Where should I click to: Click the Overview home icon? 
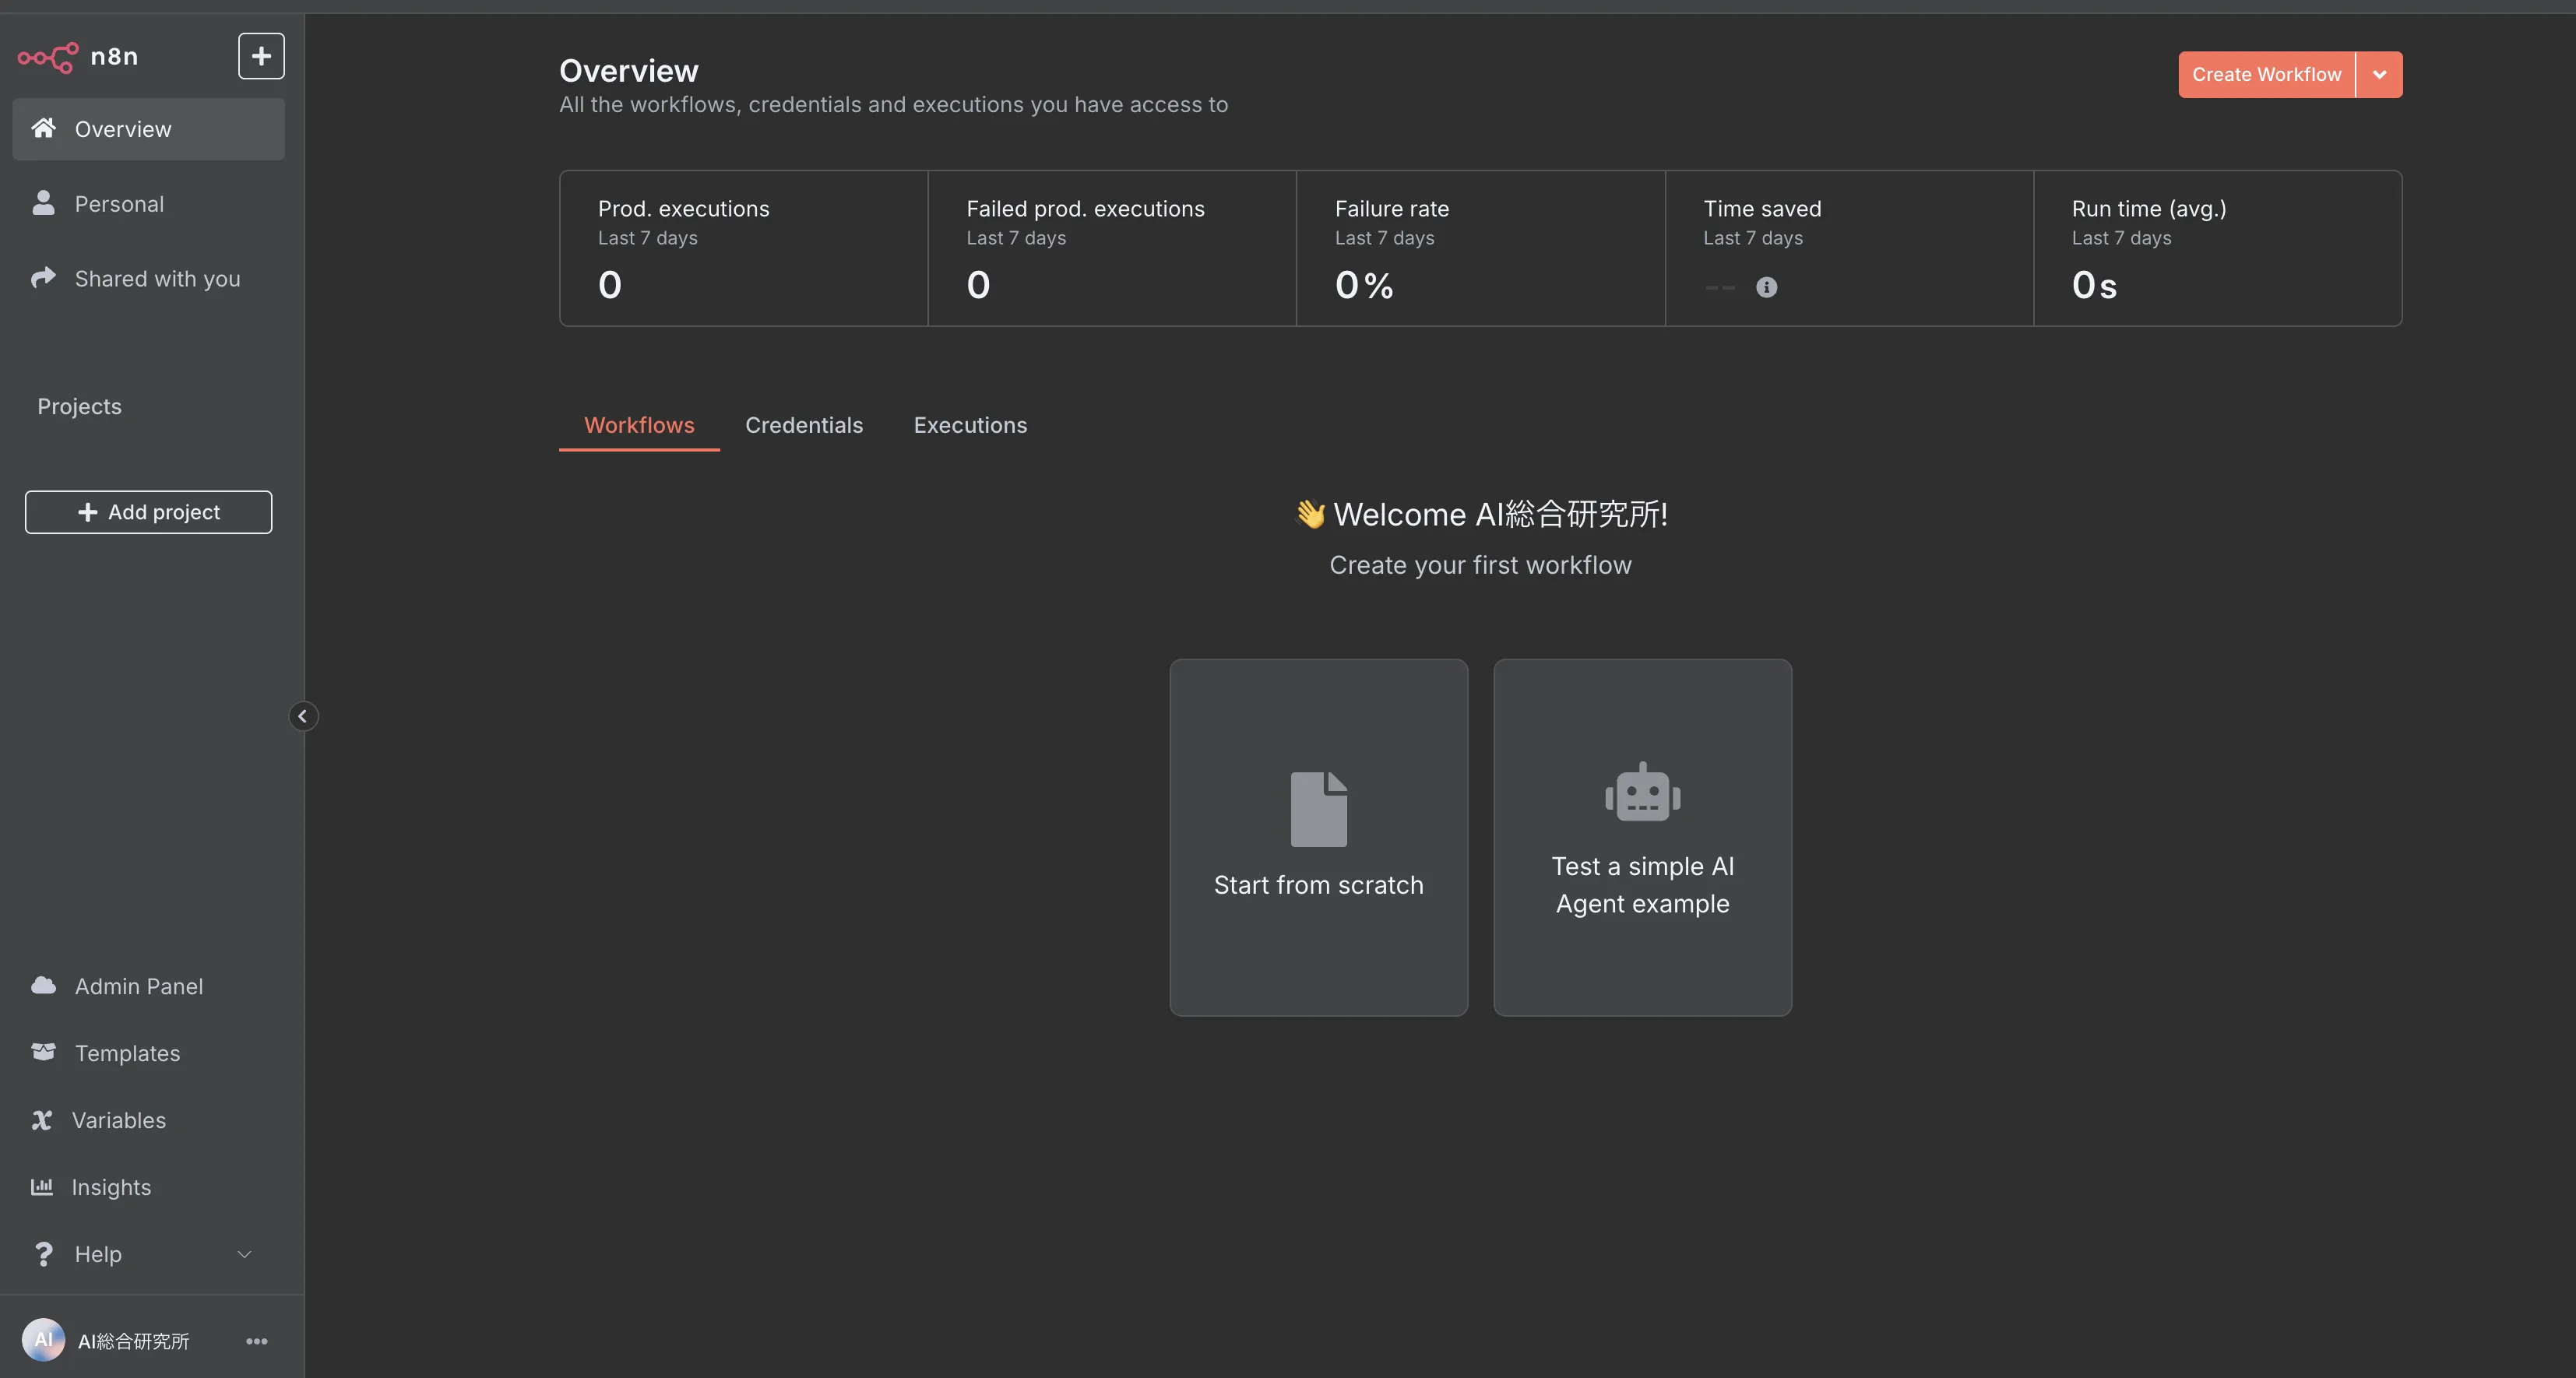43,128
